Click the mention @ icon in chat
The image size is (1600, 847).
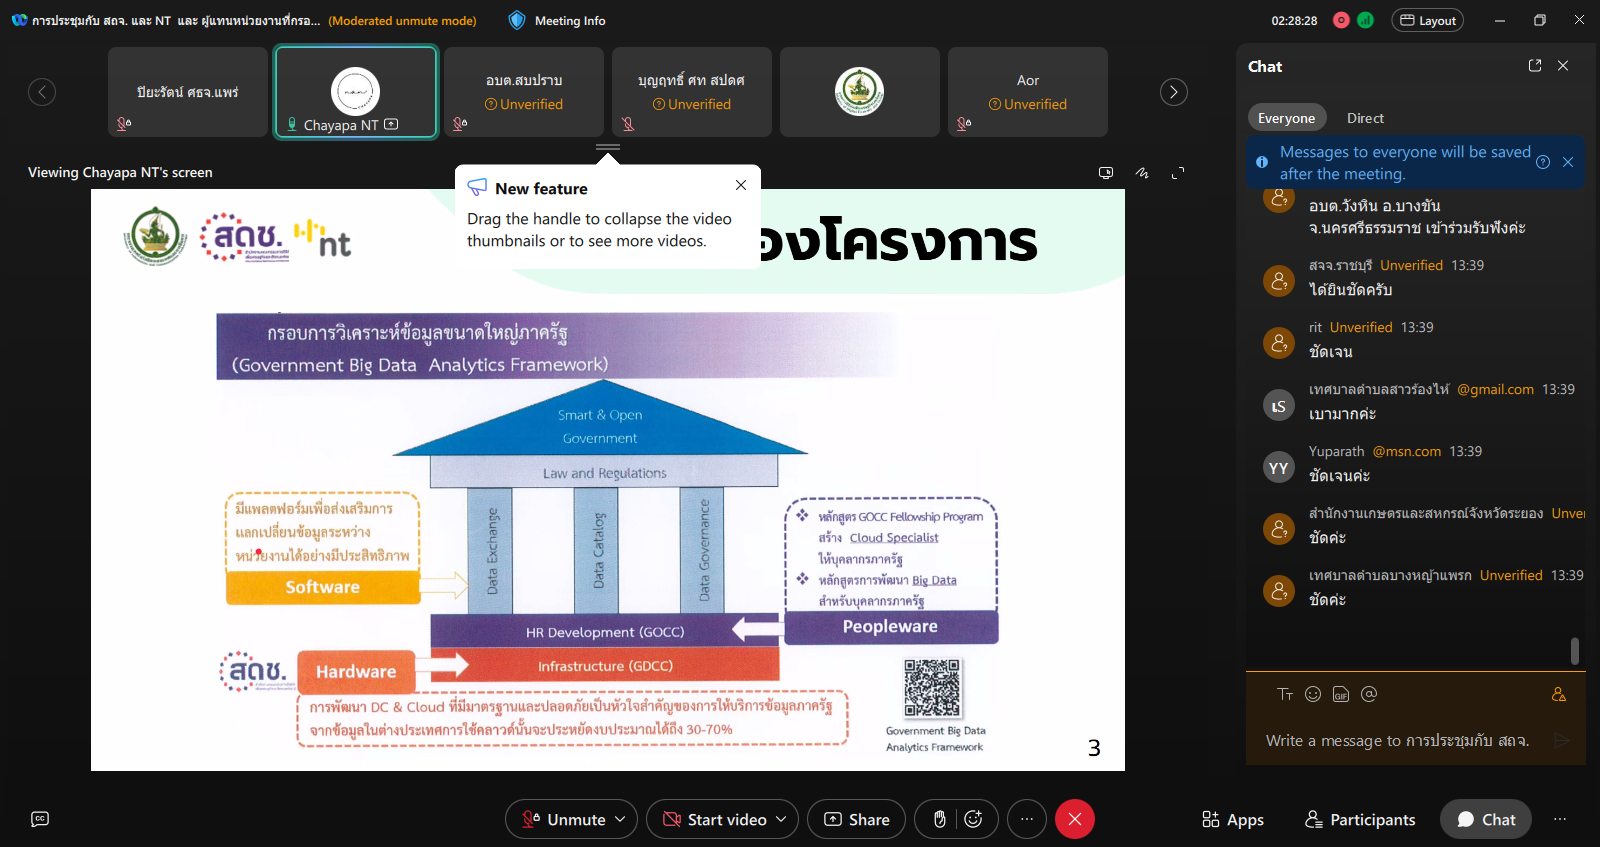pos(1369,694)
